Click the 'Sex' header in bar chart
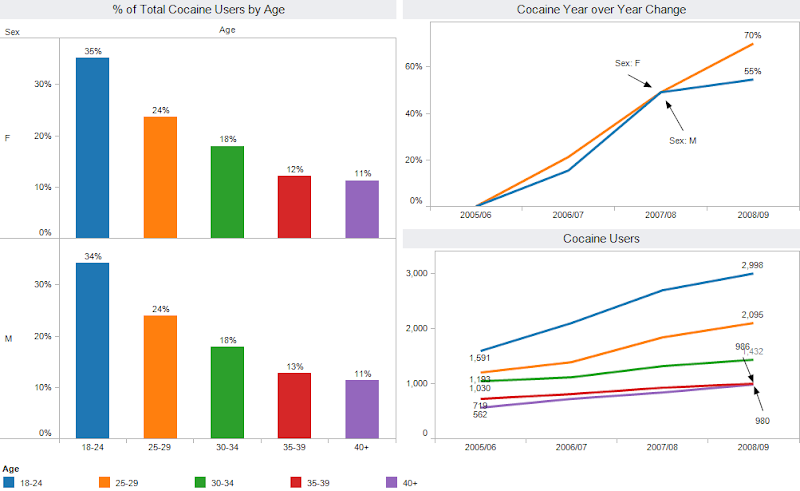800x491 pixels. click(12, 32)
